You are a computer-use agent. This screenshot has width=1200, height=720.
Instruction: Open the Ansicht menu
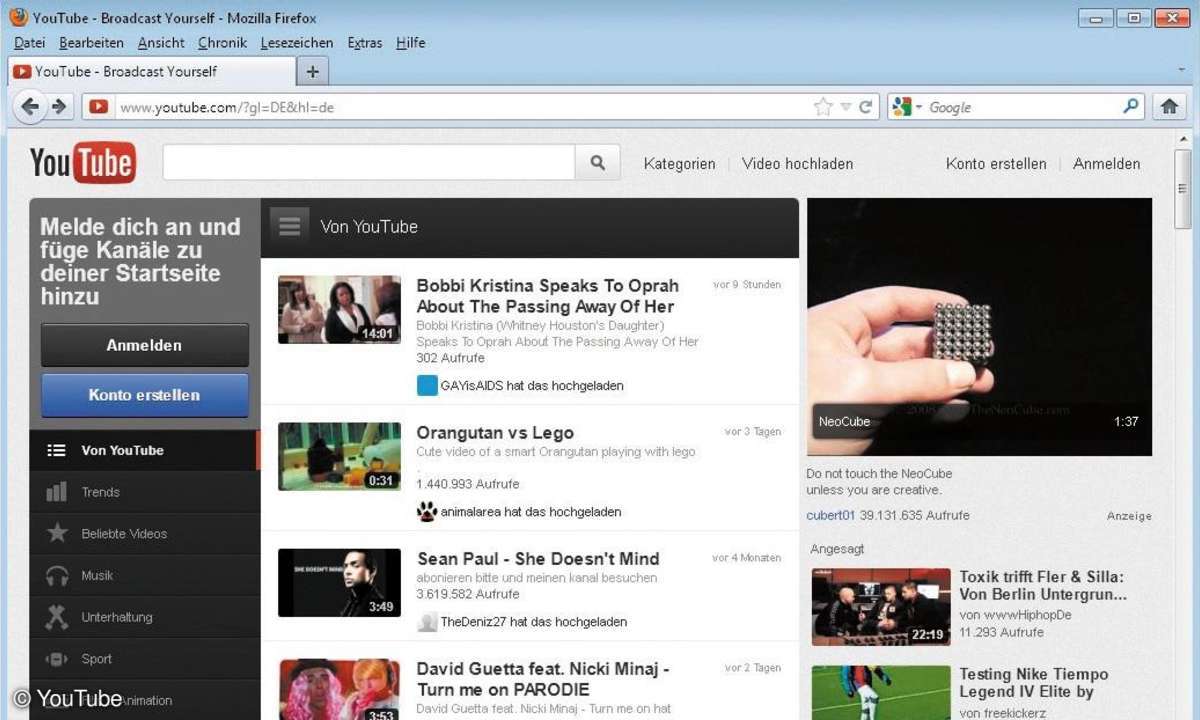(161, 43)
